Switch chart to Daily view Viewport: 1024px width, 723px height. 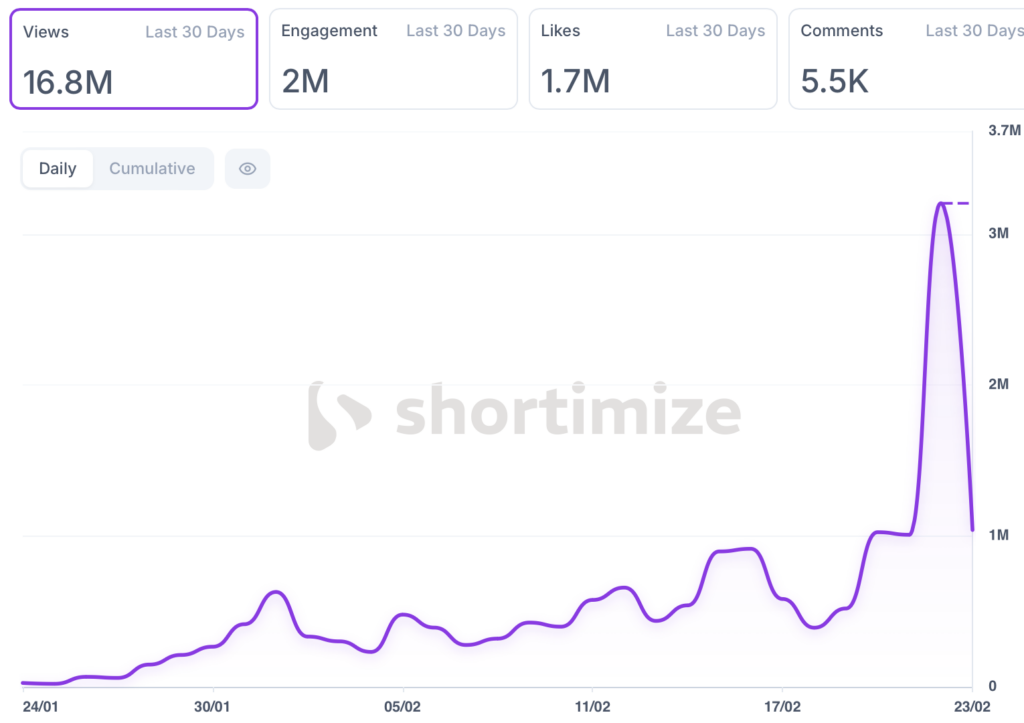[x=58, y=169]
